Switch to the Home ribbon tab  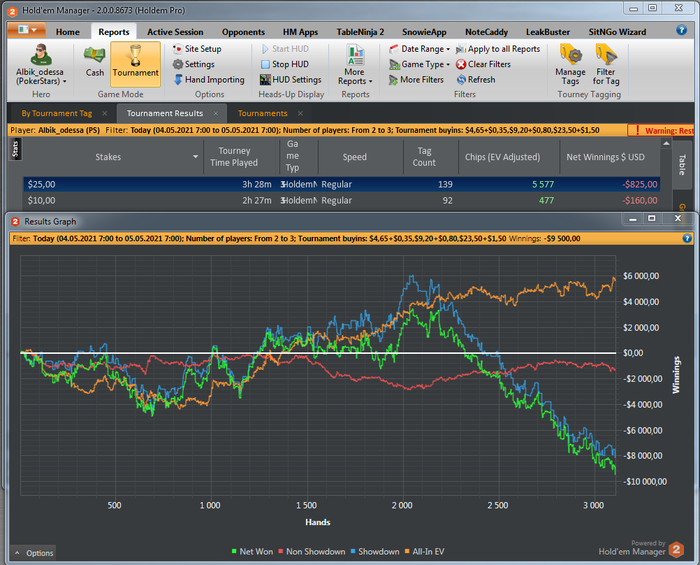[68, 32]
